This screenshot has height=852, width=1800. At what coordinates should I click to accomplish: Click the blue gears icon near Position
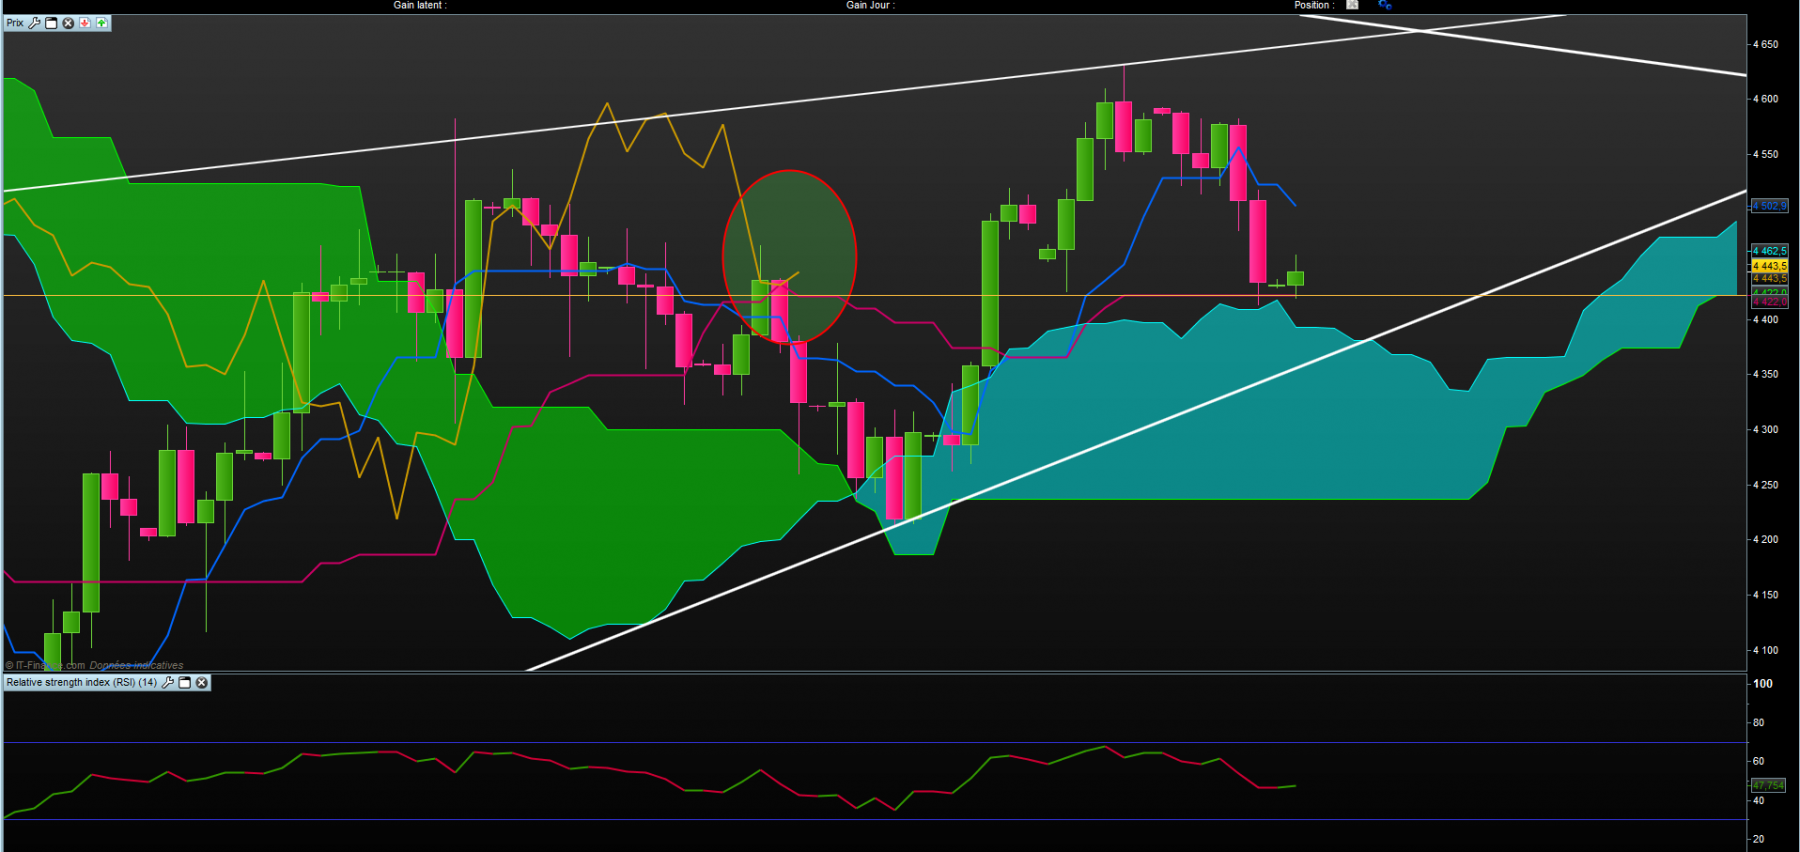(x=1385, y=5)
